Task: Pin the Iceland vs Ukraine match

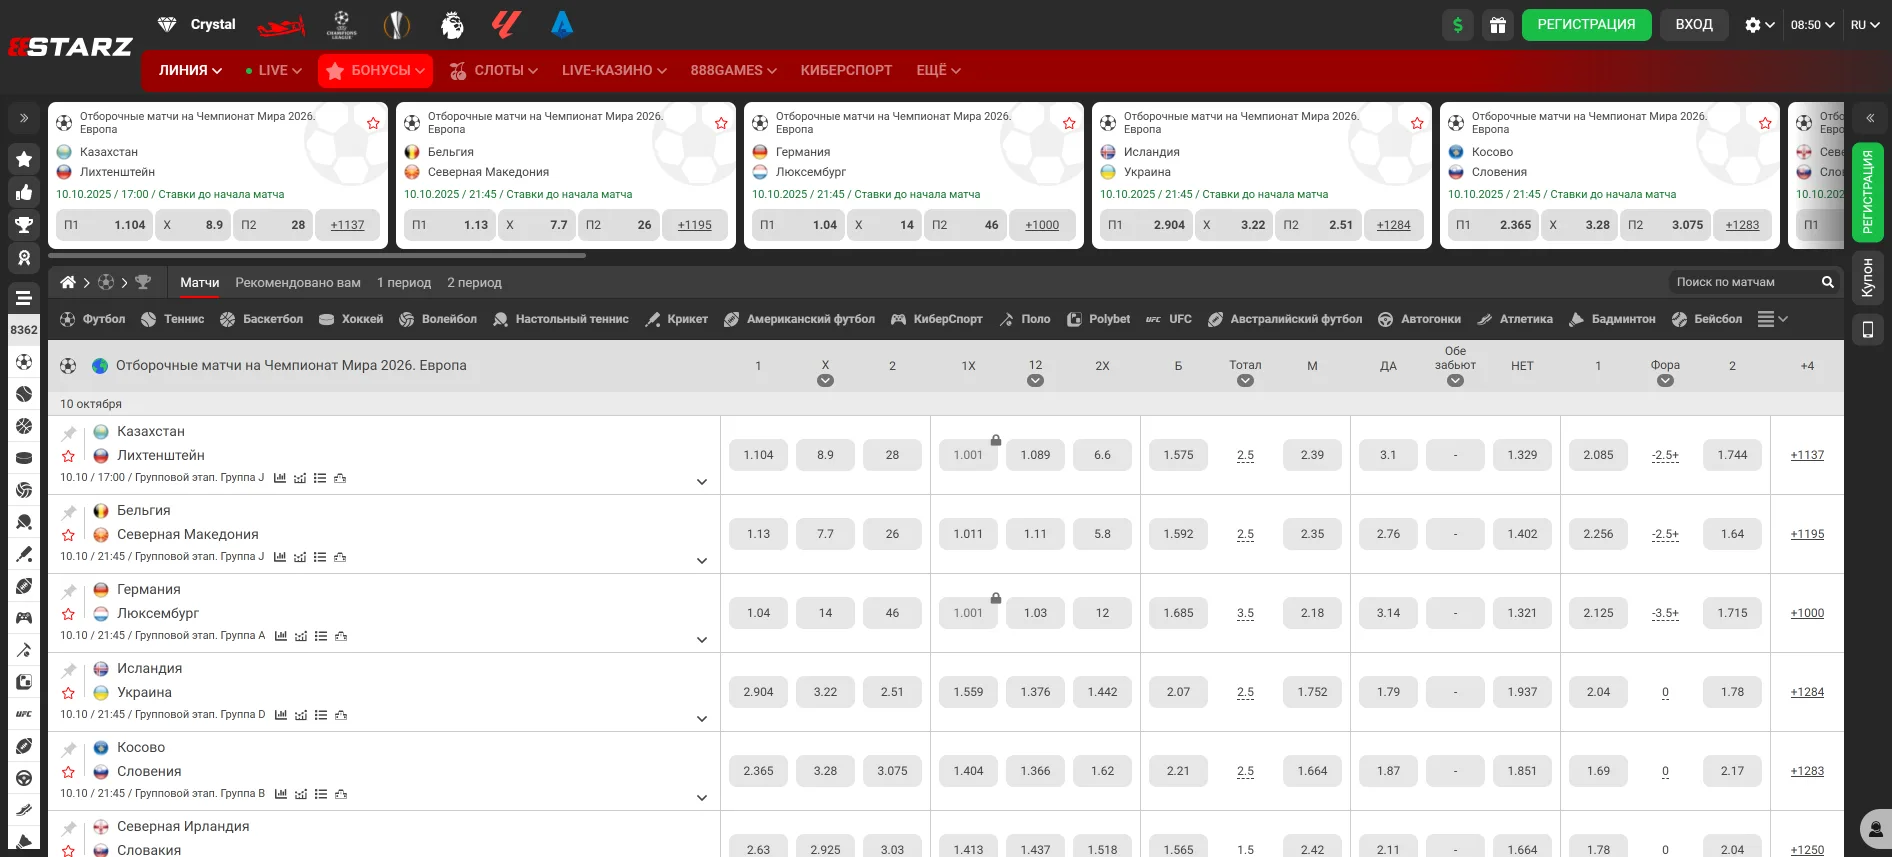Action: point(68,670)
